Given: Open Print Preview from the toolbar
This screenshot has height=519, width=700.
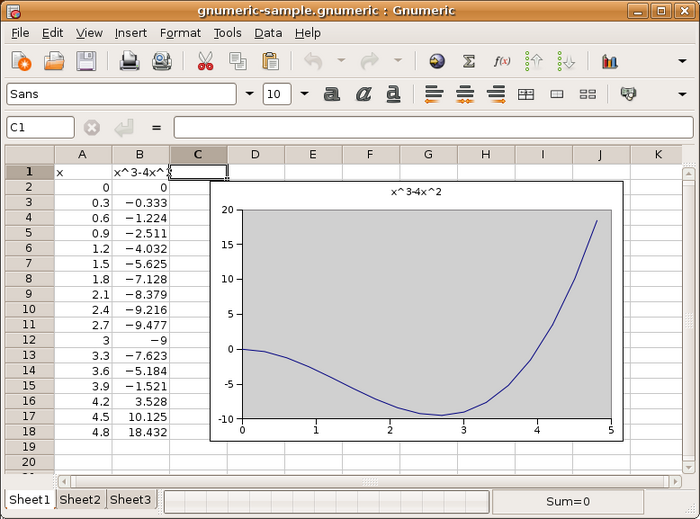Looking at the screenshot, I should coord(162,61).
